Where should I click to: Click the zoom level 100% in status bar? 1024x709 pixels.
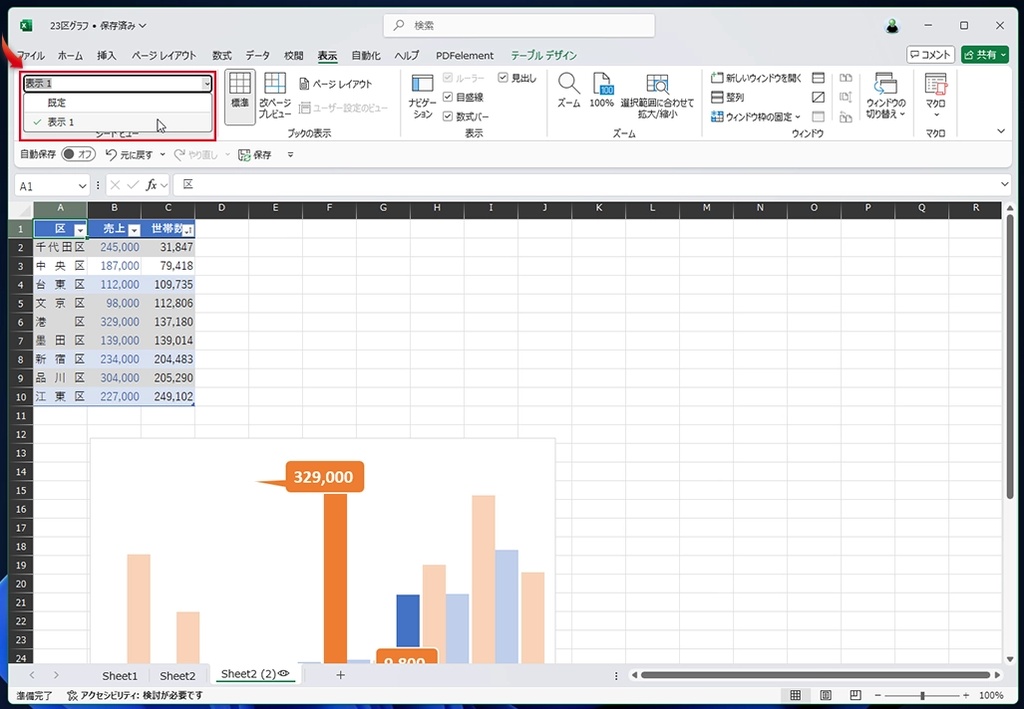[991, 695]
